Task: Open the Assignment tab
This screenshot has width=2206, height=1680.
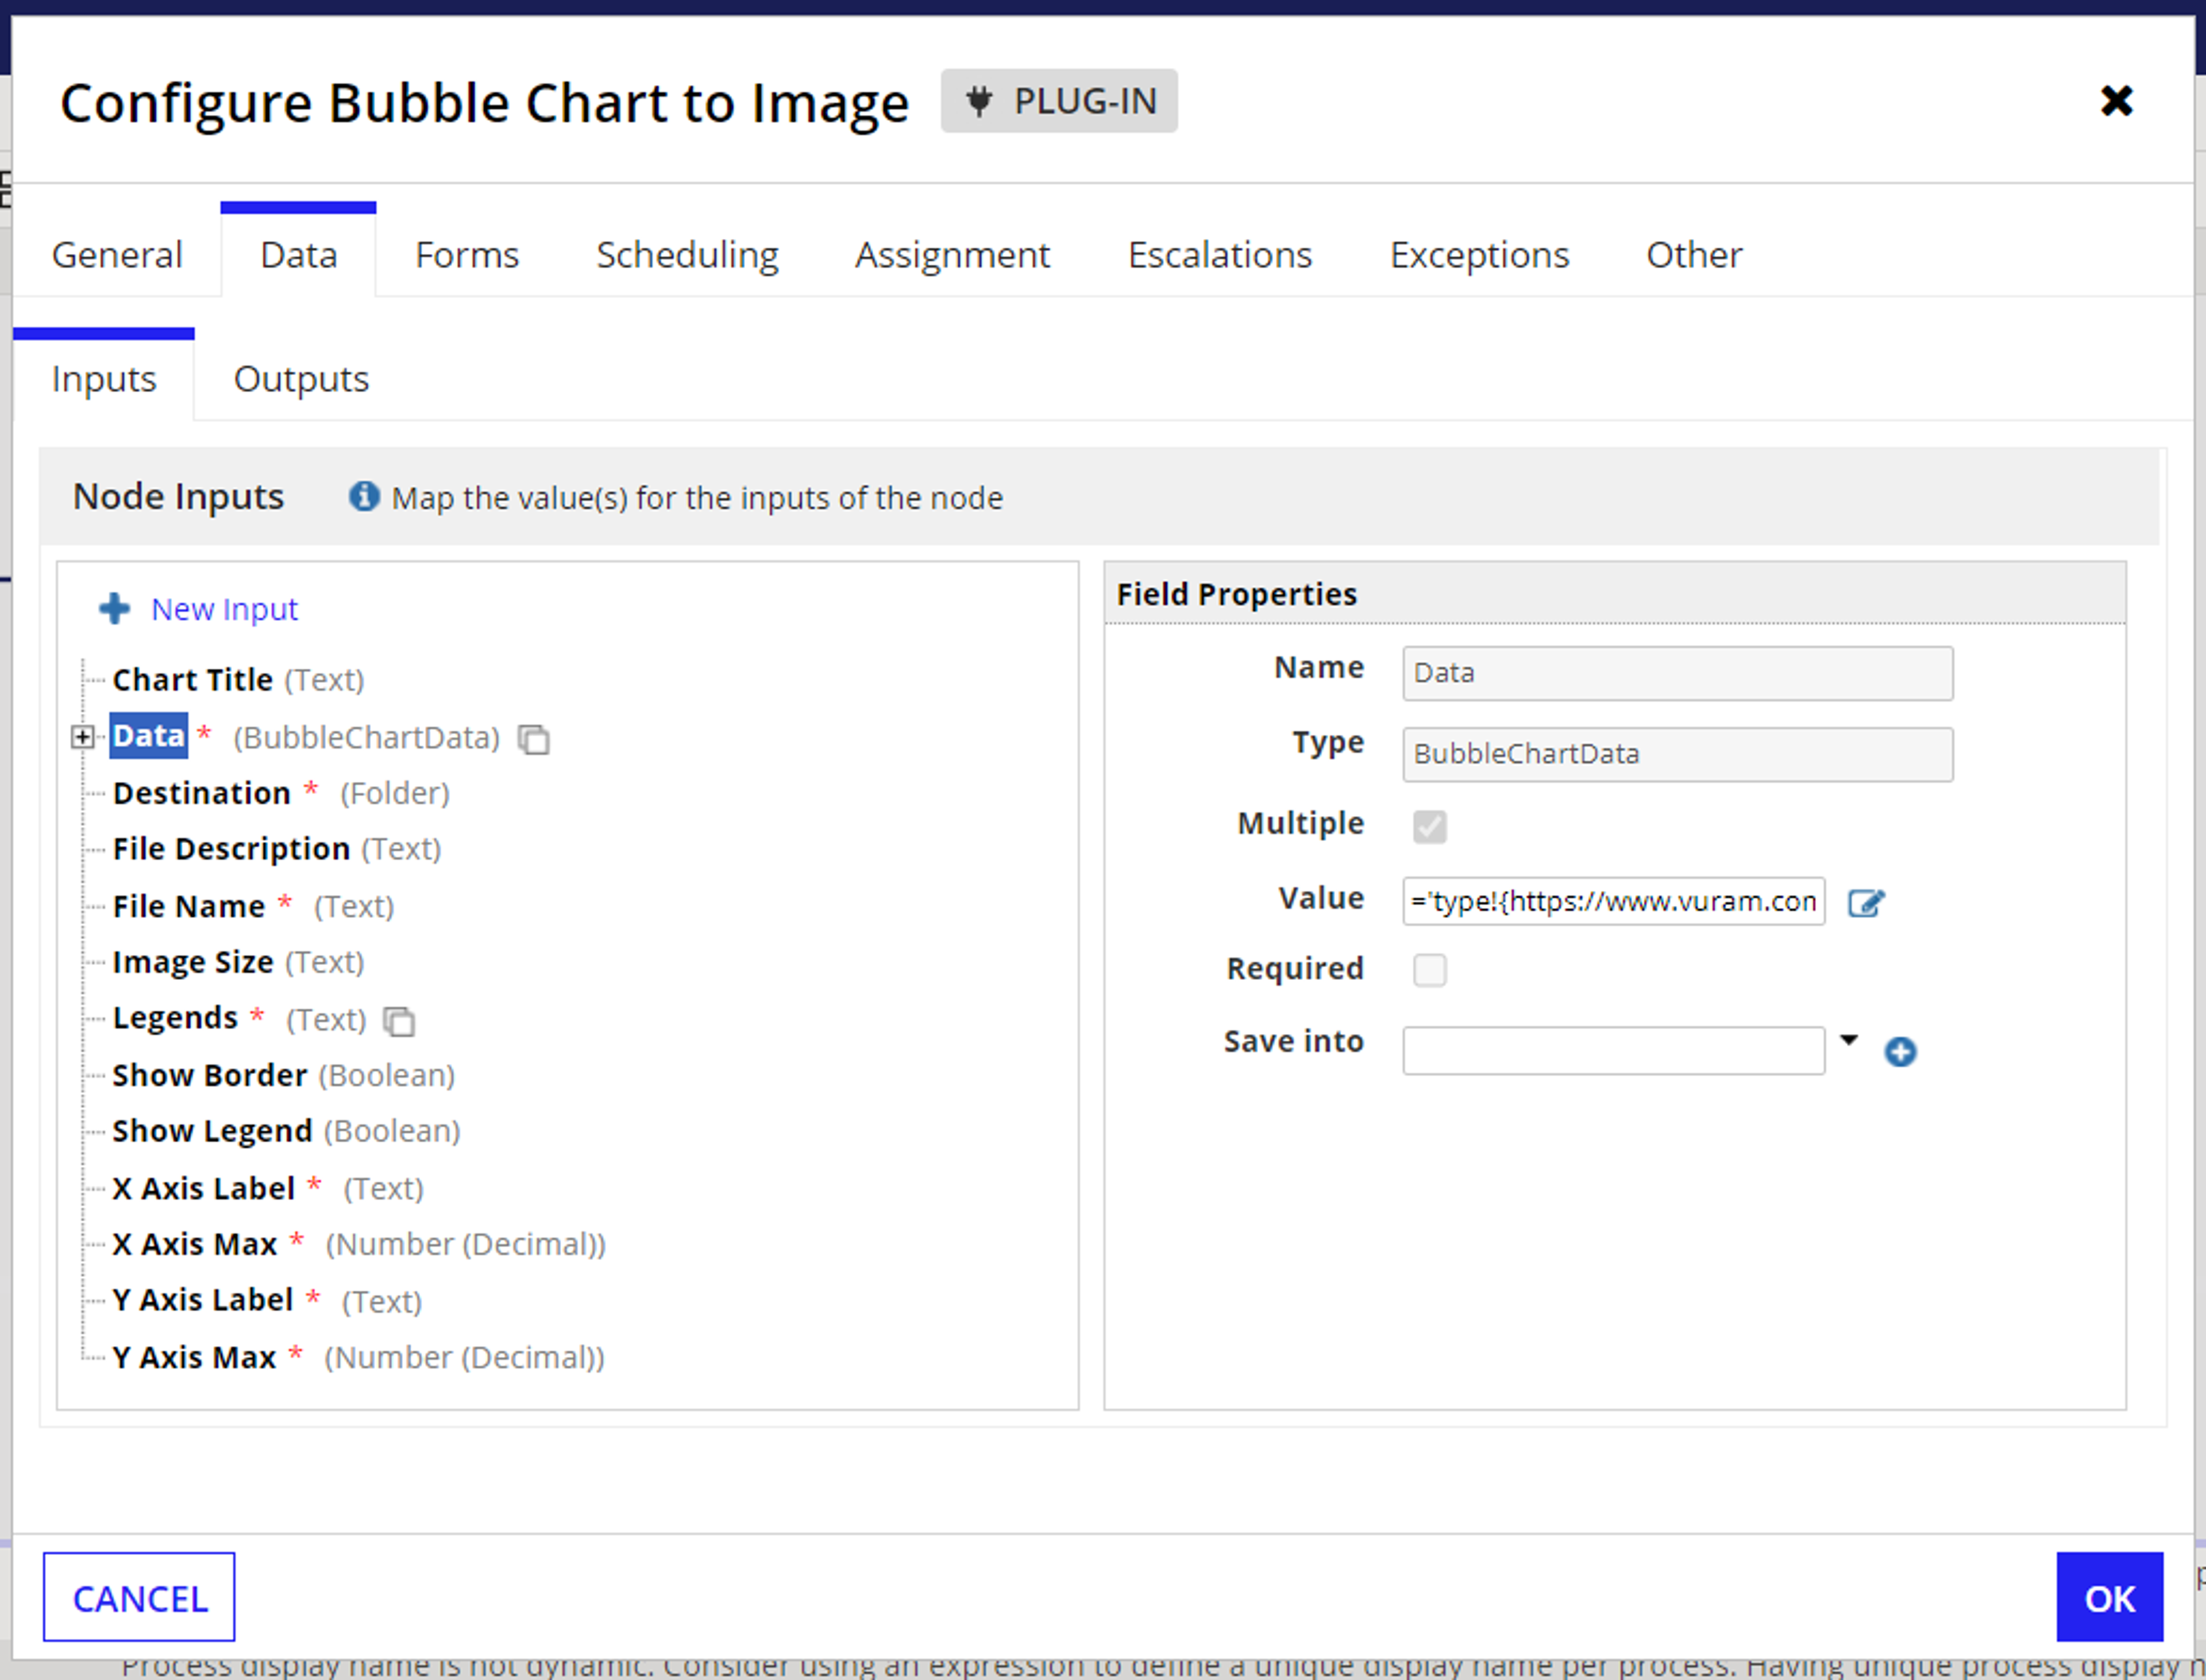Action: click(x=952, y=255)
